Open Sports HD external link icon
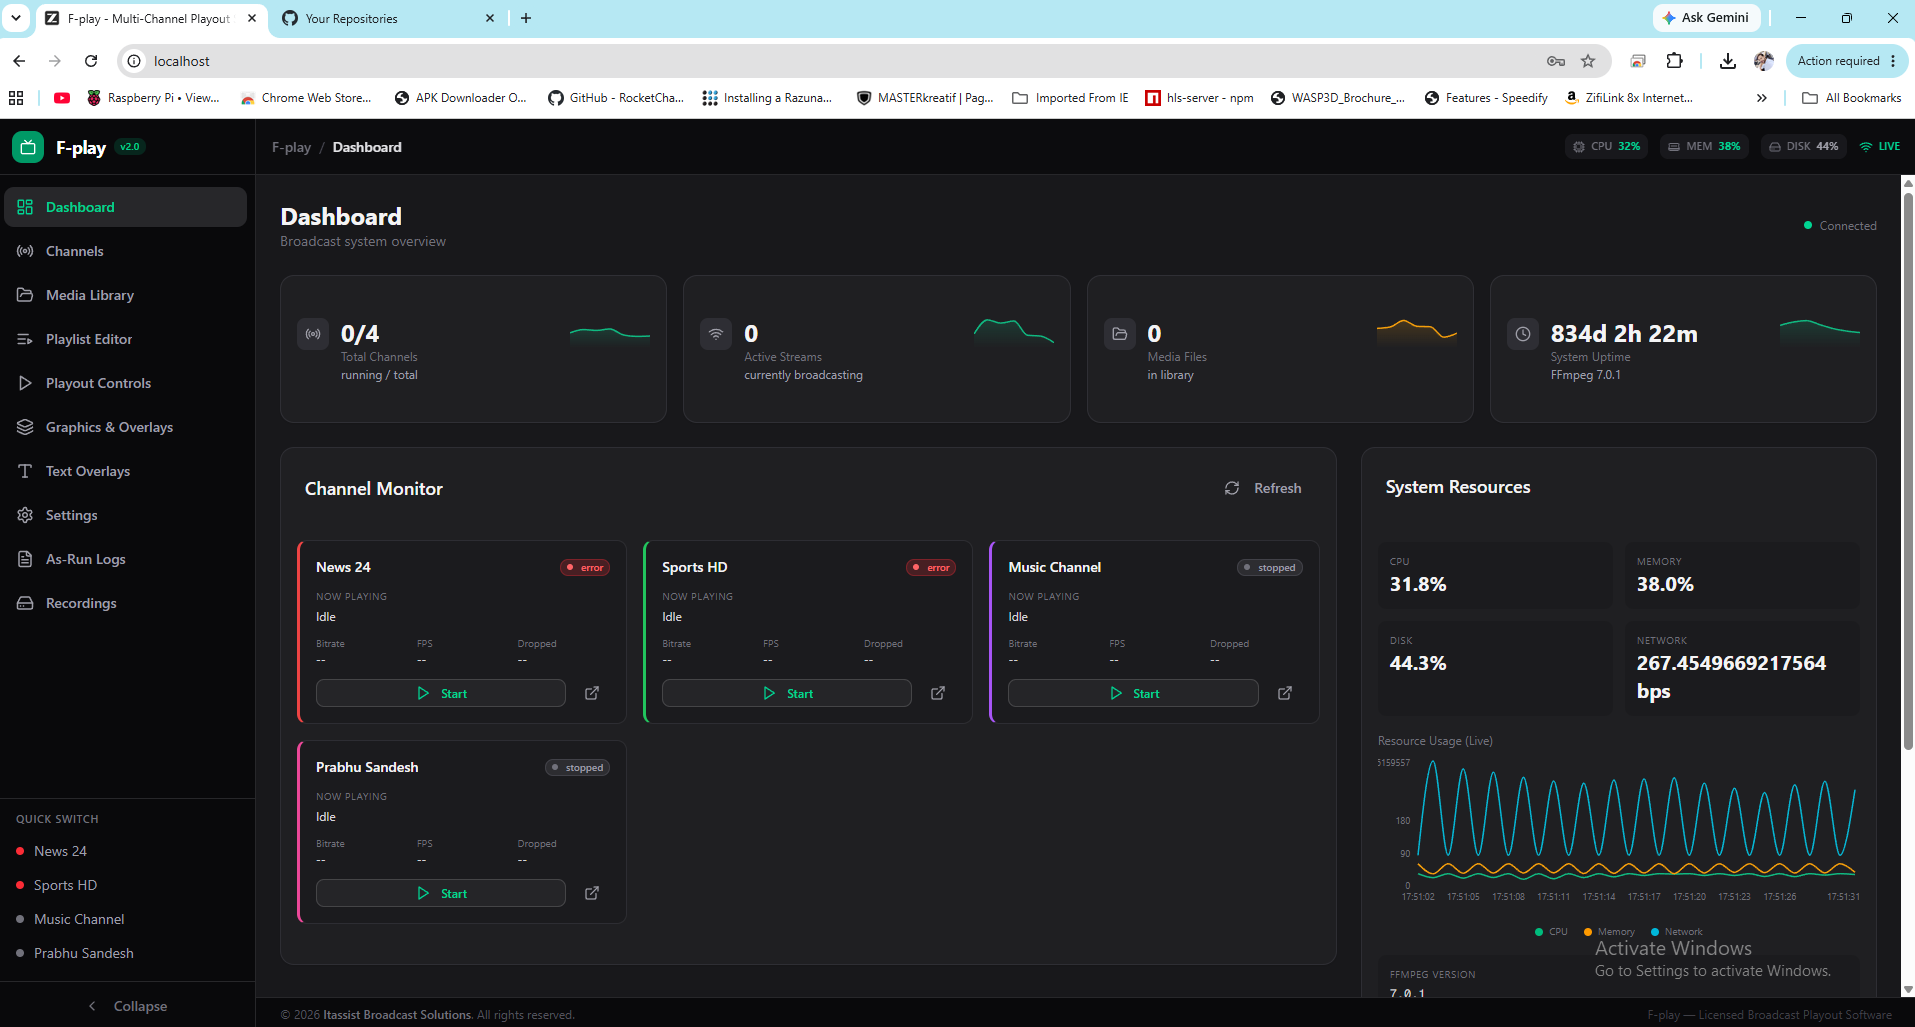The image size is (1915, 1027). [x=938, y=693]
